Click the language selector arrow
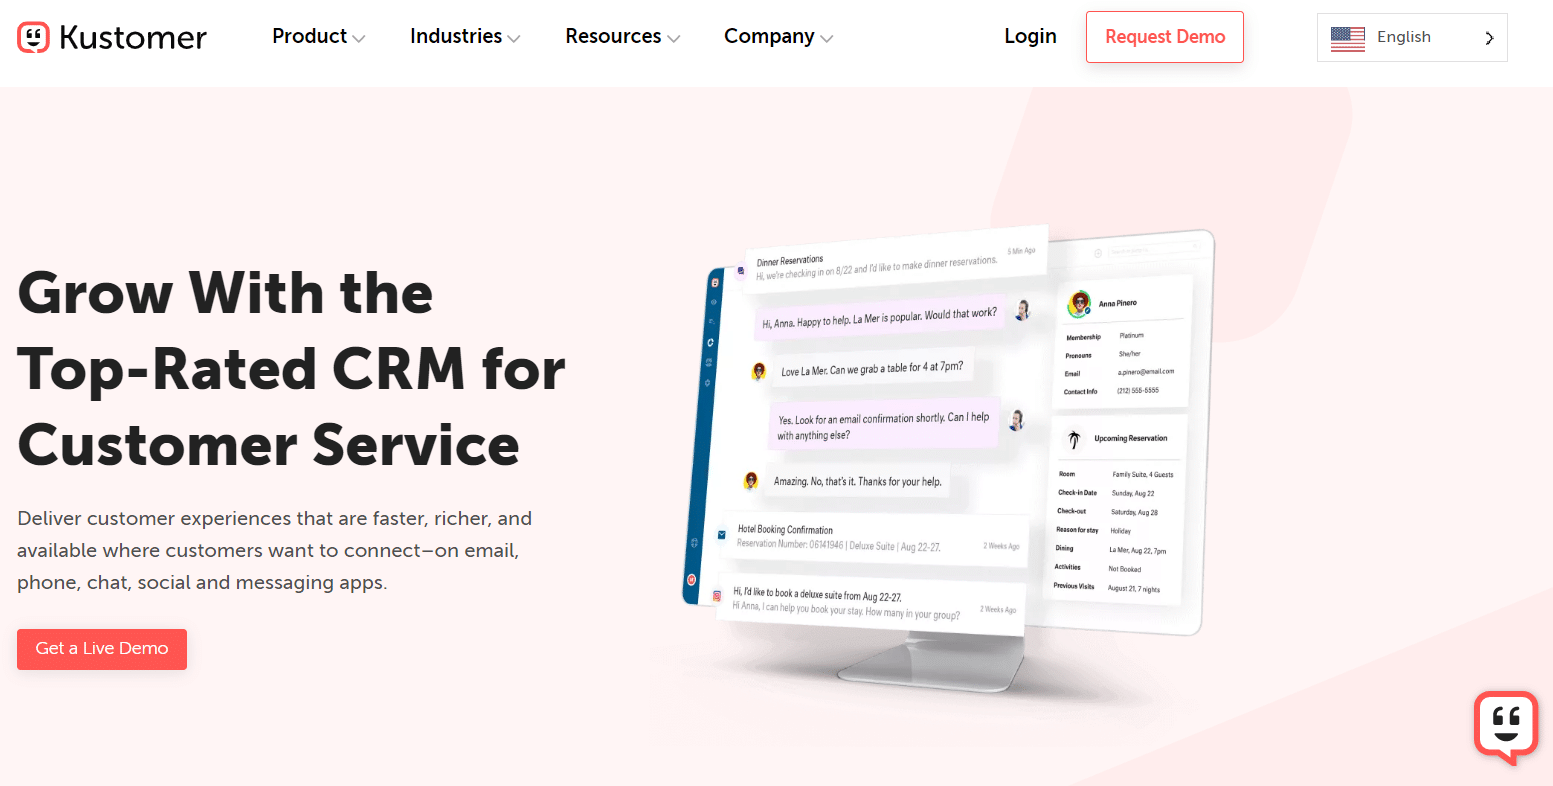This screenshot has width=1553, height=786. tap(1489, 38)
